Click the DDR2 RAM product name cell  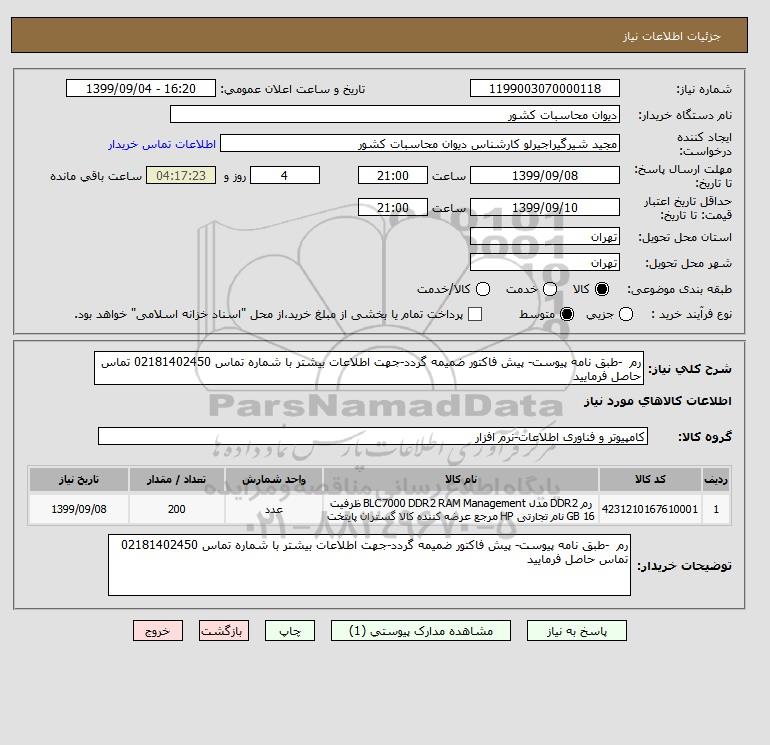tap(461, 509)
